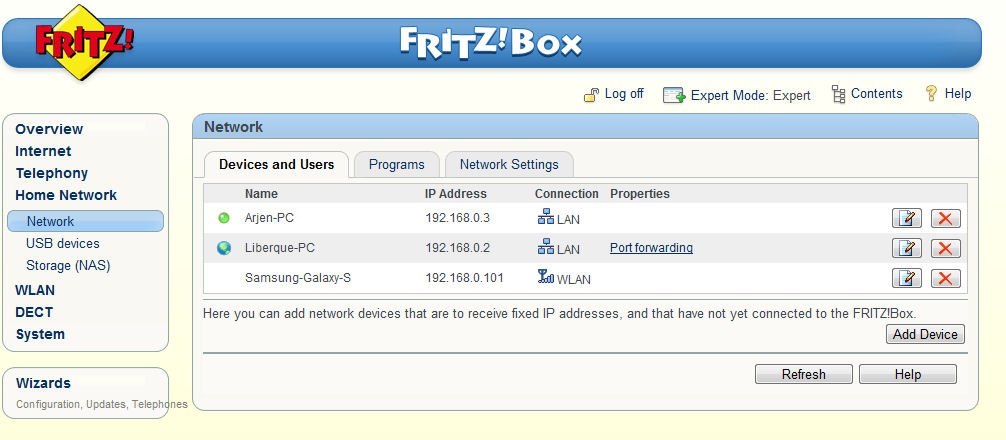Click the Connection column header
Viewport: 1006px width, 440px height.
[x=567, y=194]
